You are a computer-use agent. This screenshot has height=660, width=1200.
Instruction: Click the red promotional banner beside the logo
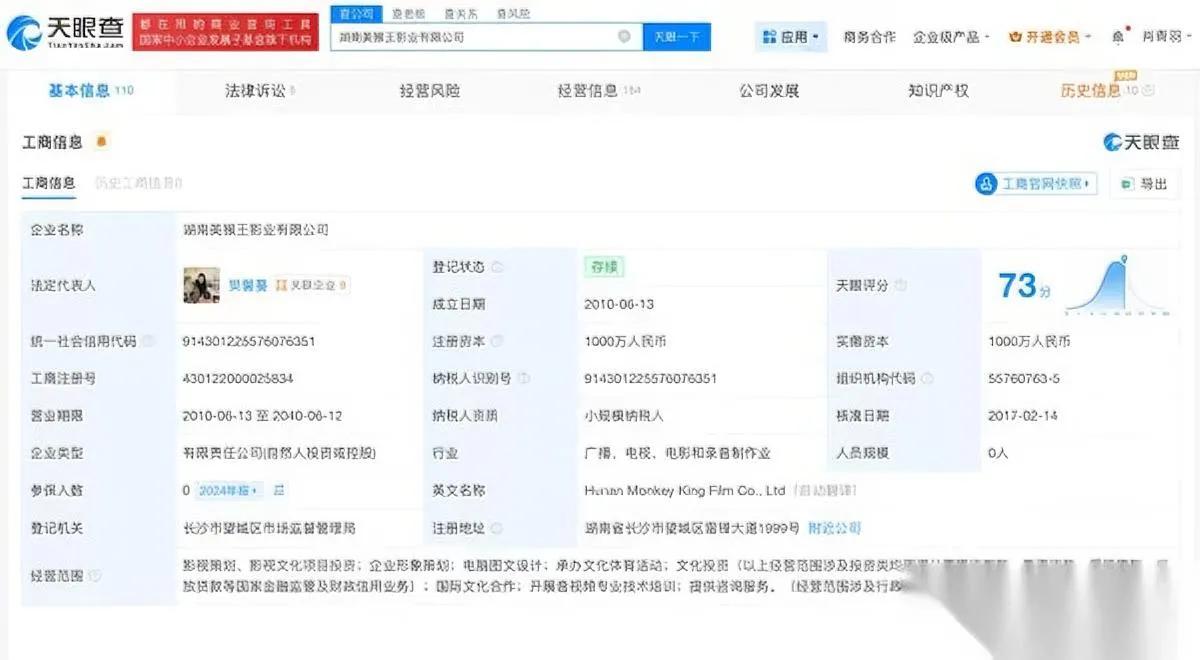(x=225, y=33)
